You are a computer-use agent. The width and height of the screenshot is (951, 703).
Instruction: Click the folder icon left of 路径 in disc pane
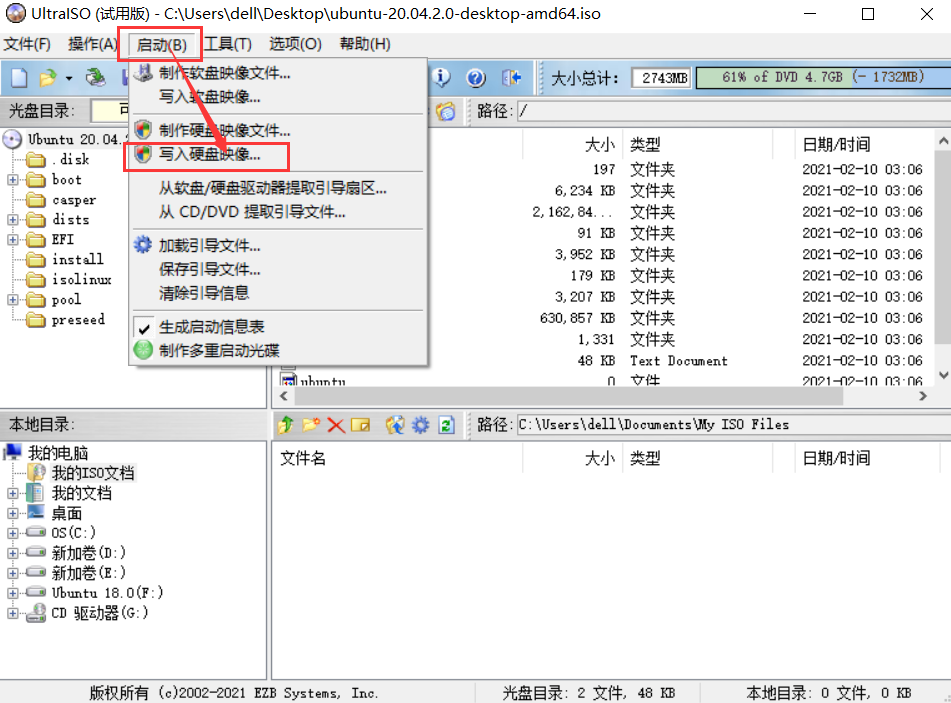tap(446, 111)
